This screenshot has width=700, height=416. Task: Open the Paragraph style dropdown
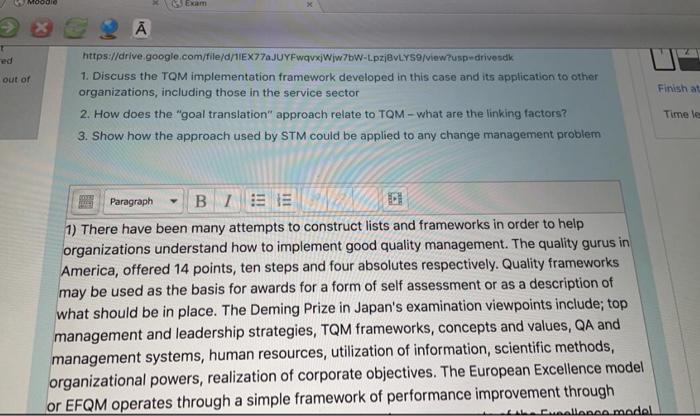click(x=144, y=202)
